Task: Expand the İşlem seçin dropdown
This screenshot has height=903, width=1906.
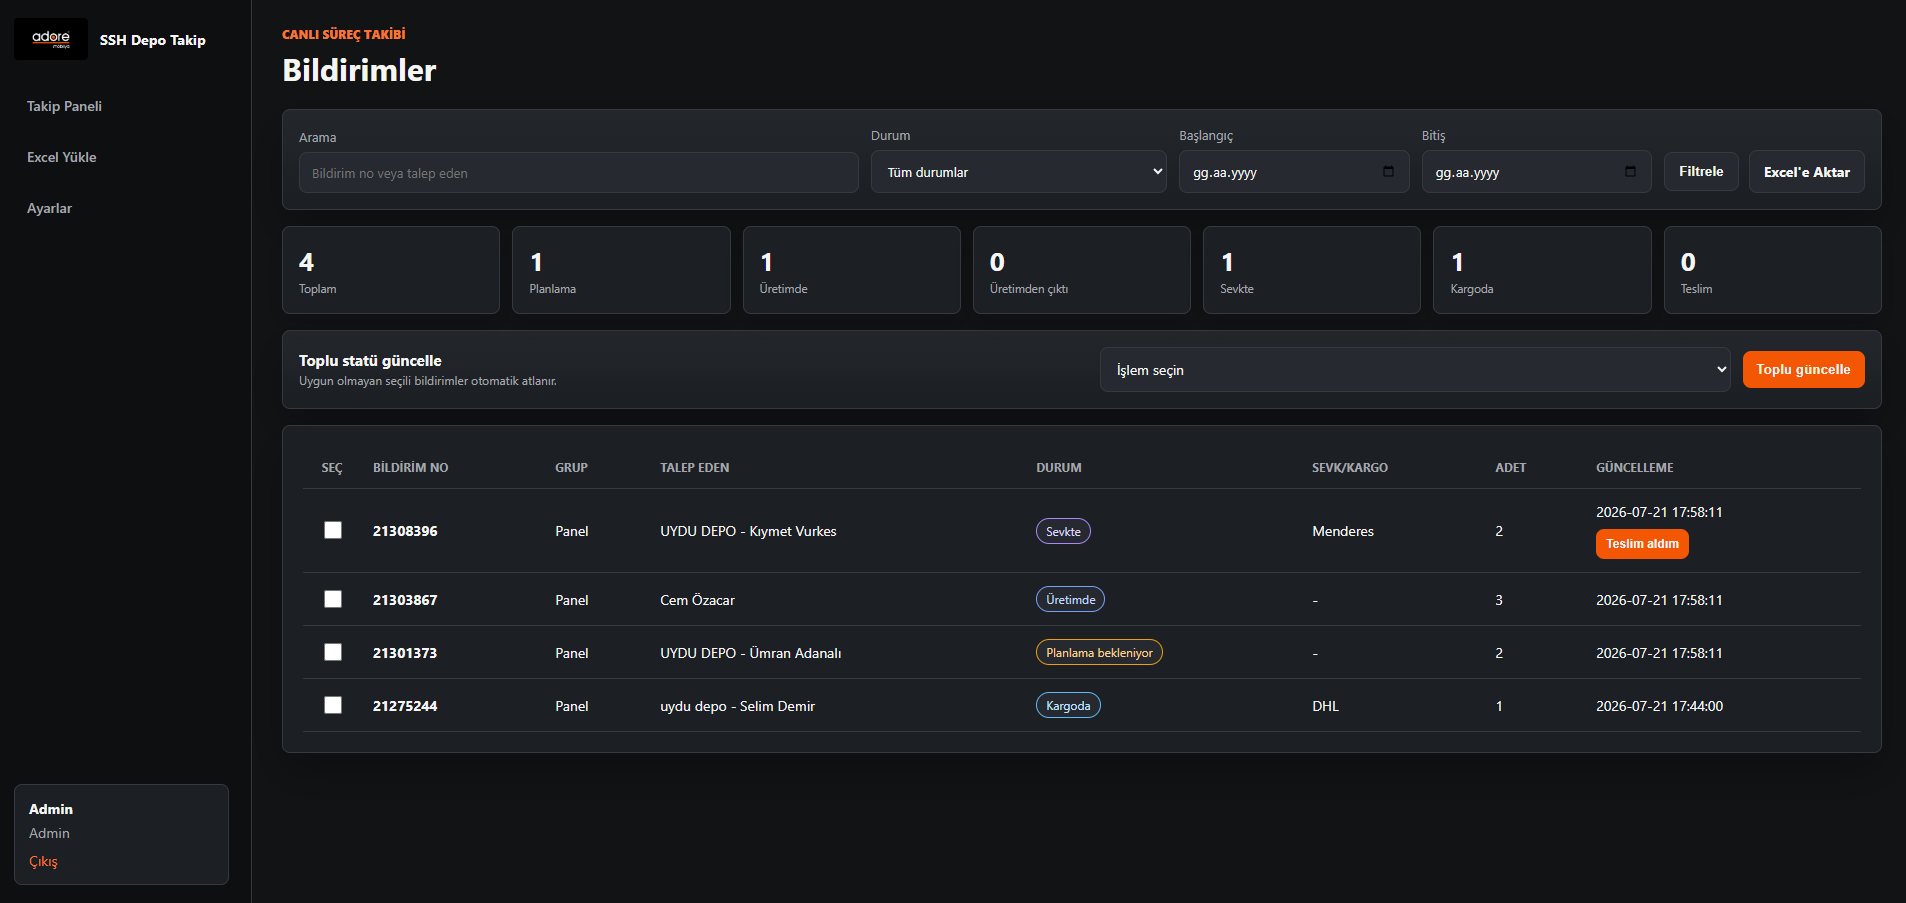Action: pos(1414,370)
